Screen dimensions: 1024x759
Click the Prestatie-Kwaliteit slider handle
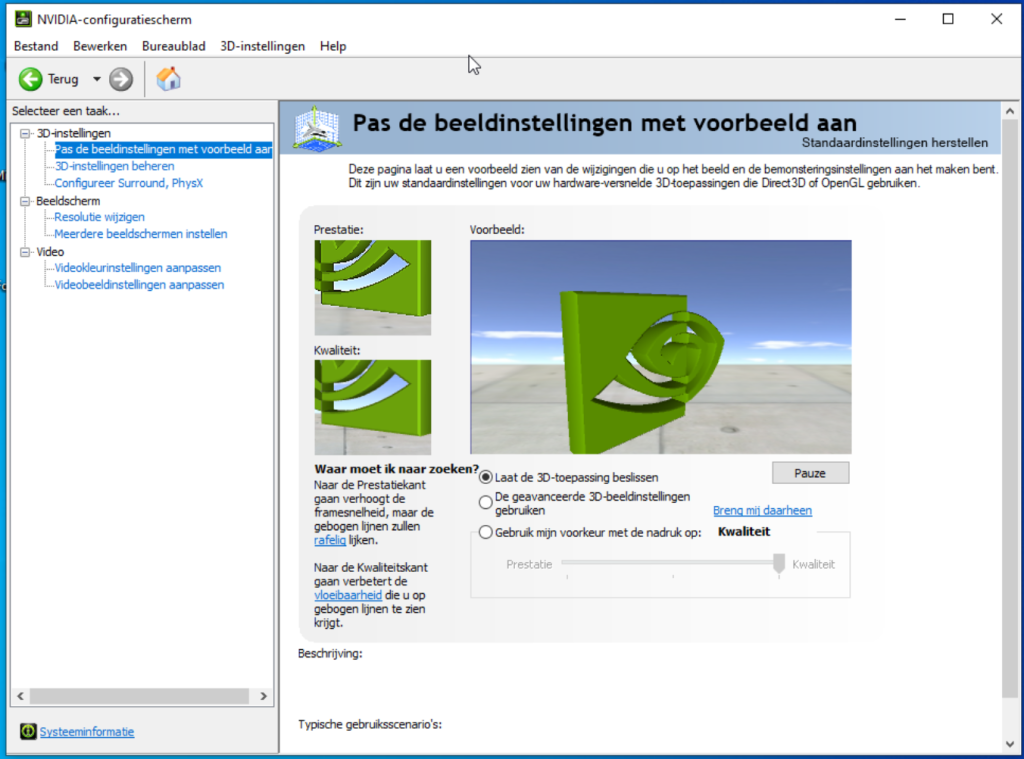pyautogui.click(x=779, y=564)
